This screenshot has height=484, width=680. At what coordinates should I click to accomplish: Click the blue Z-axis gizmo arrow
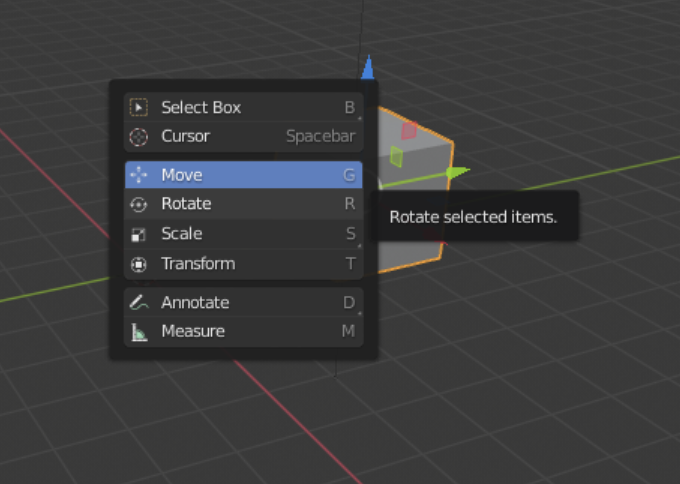(368, 68)
